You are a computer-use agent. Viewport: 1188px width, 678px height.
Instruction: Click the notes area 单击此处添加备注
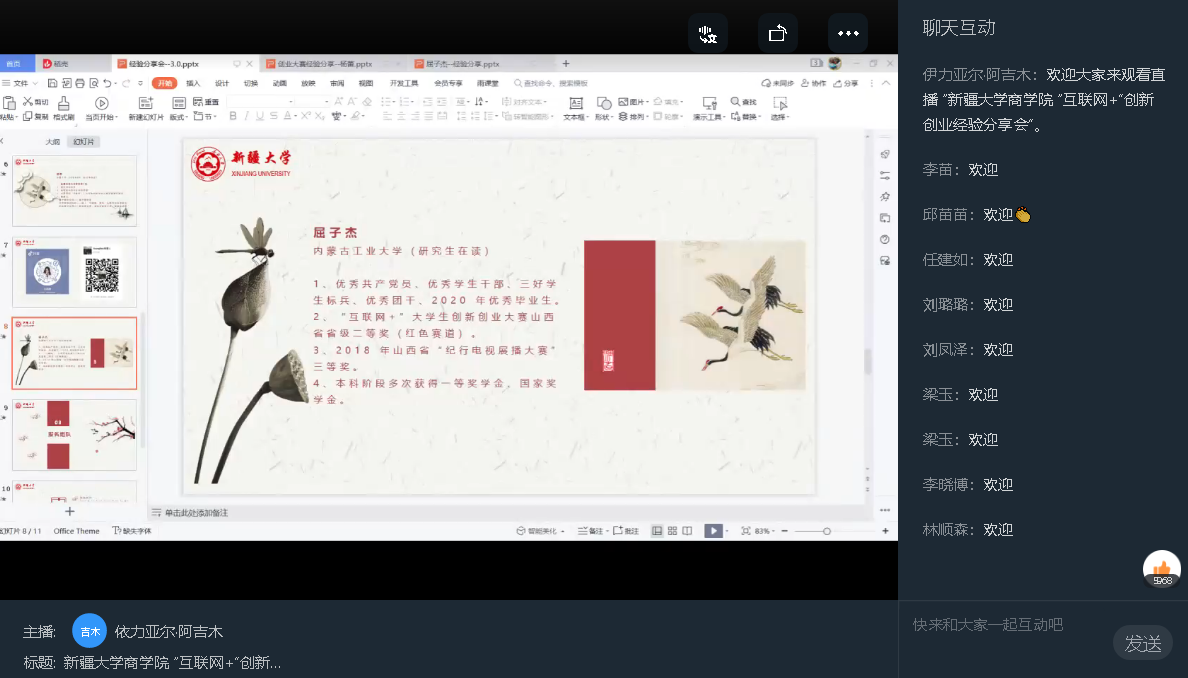pyautogui.click(x=196, y=513)
